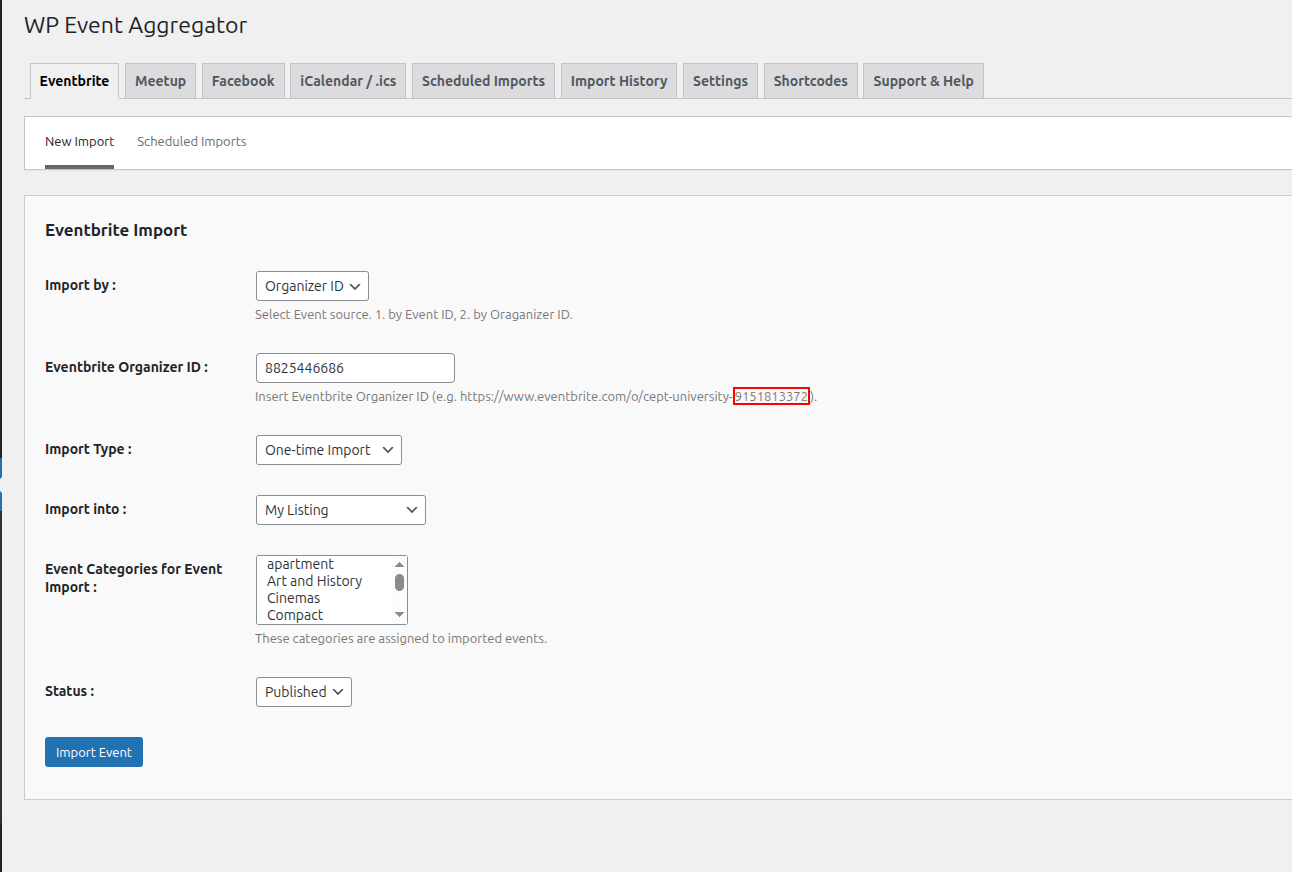
Task: Expand the Import into My Listing dropdown
Action: click(x=340, y=510)
